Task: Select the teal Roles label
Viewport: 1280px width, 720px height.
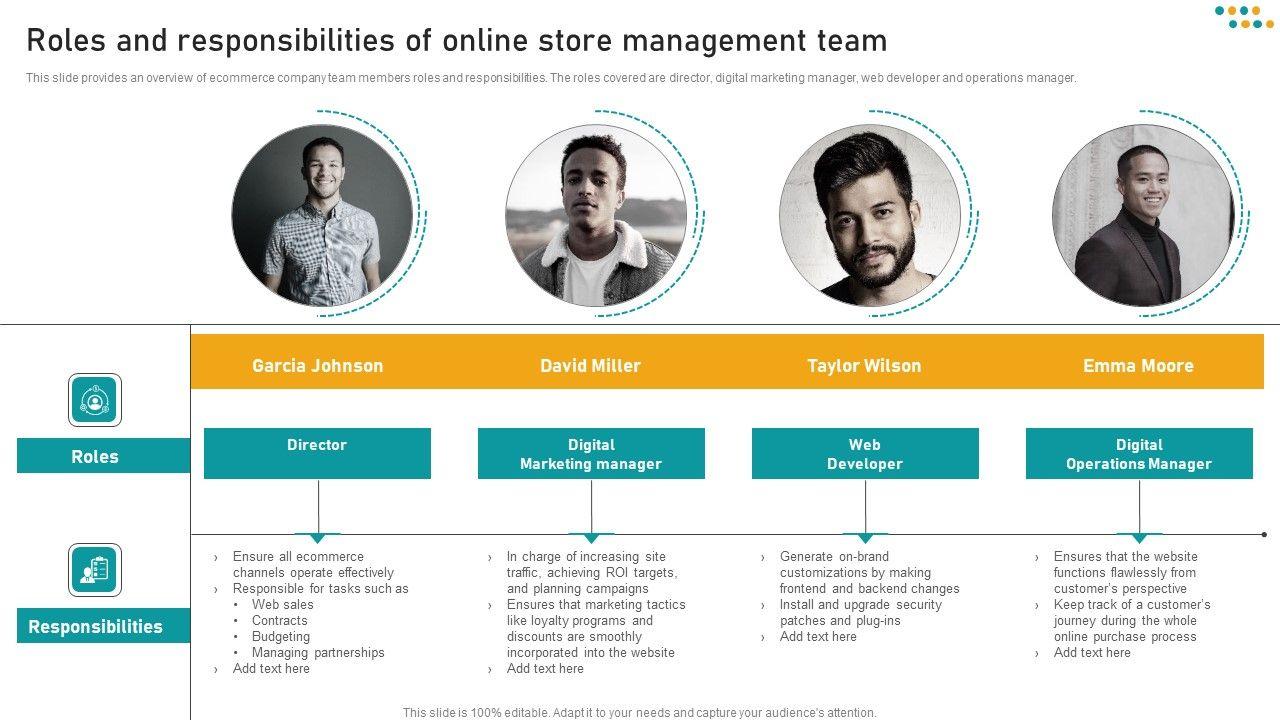Action: point(103,456)
